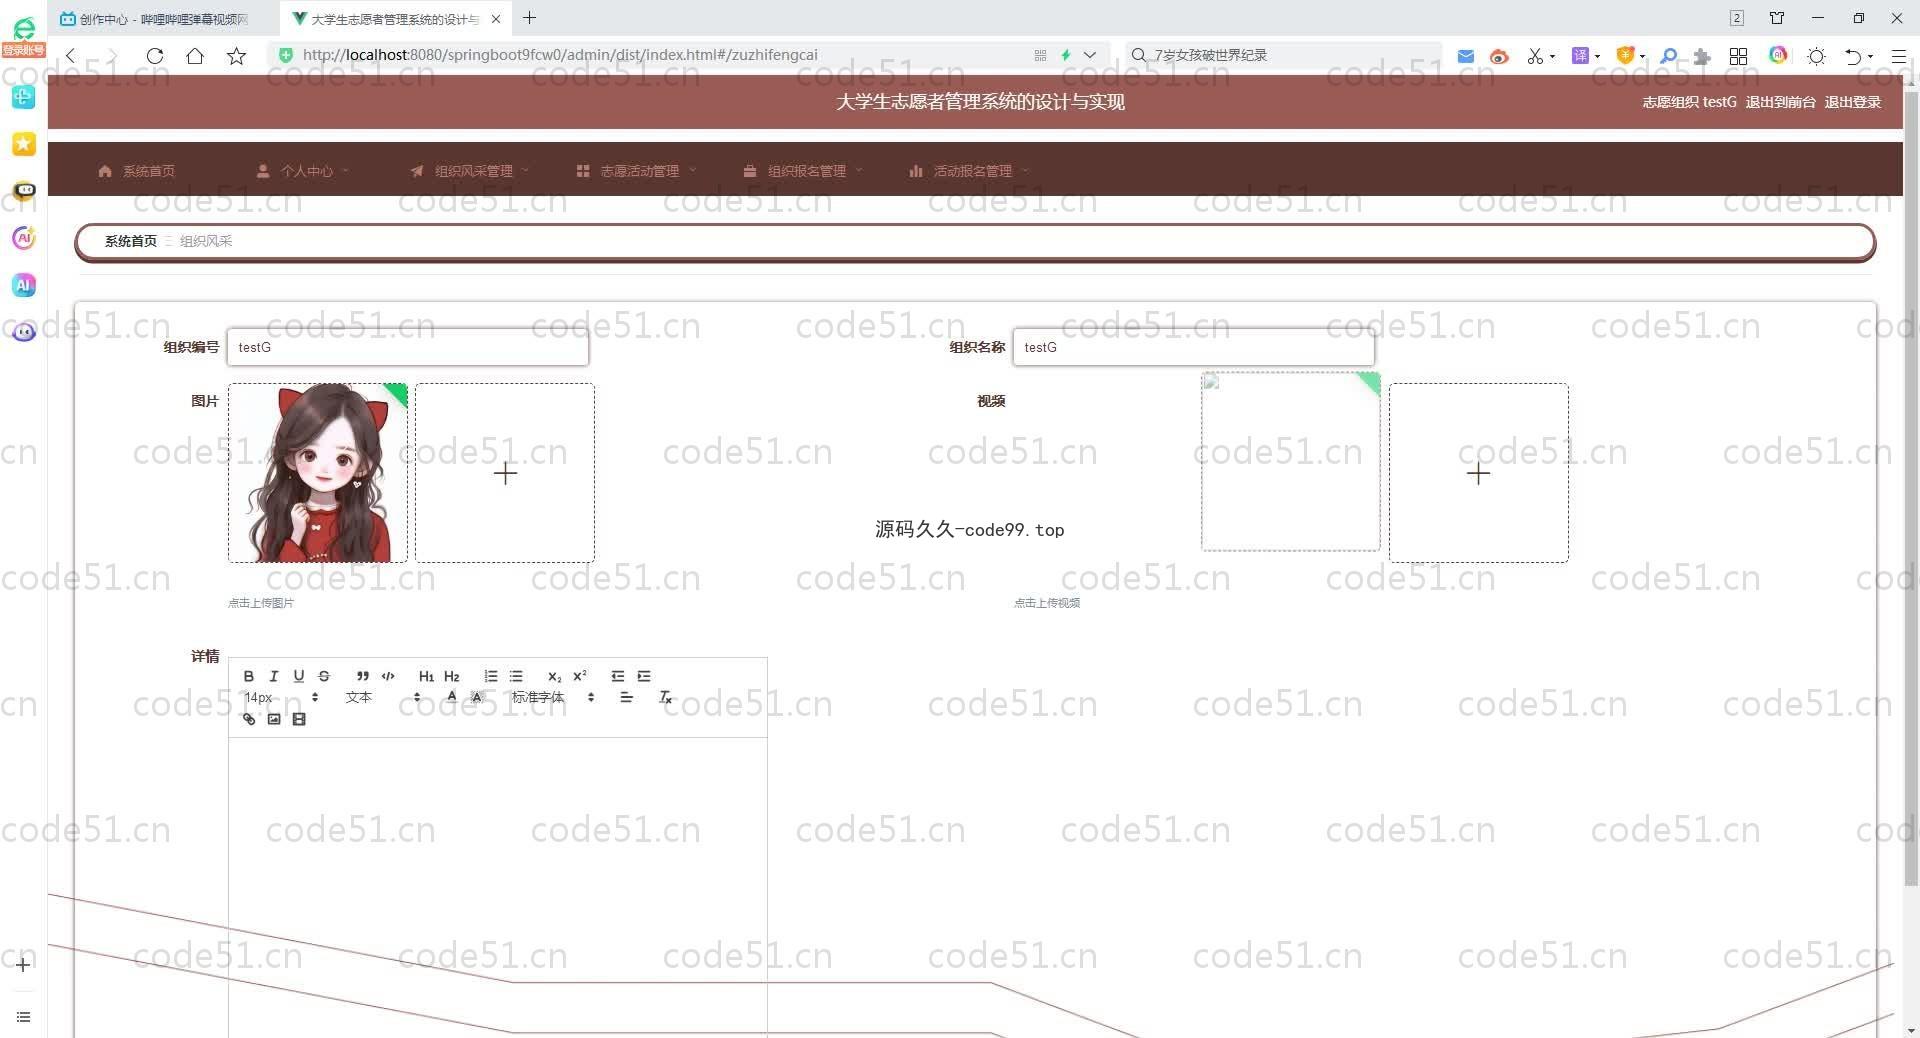
Task: Increase indent in the editor
Action: point(644,676)
